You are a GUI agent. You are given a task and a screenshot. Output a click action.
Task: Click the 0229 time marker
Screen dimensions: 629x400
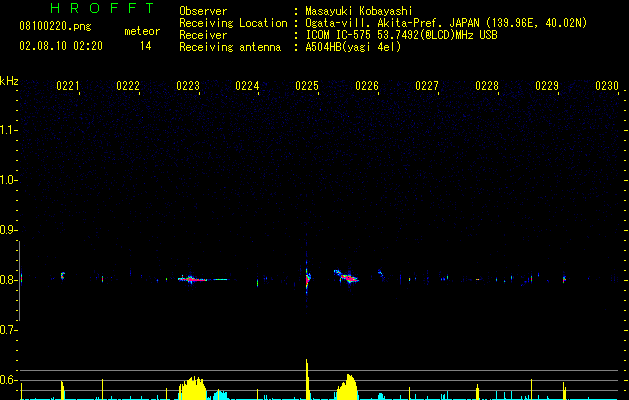[547, 86]
